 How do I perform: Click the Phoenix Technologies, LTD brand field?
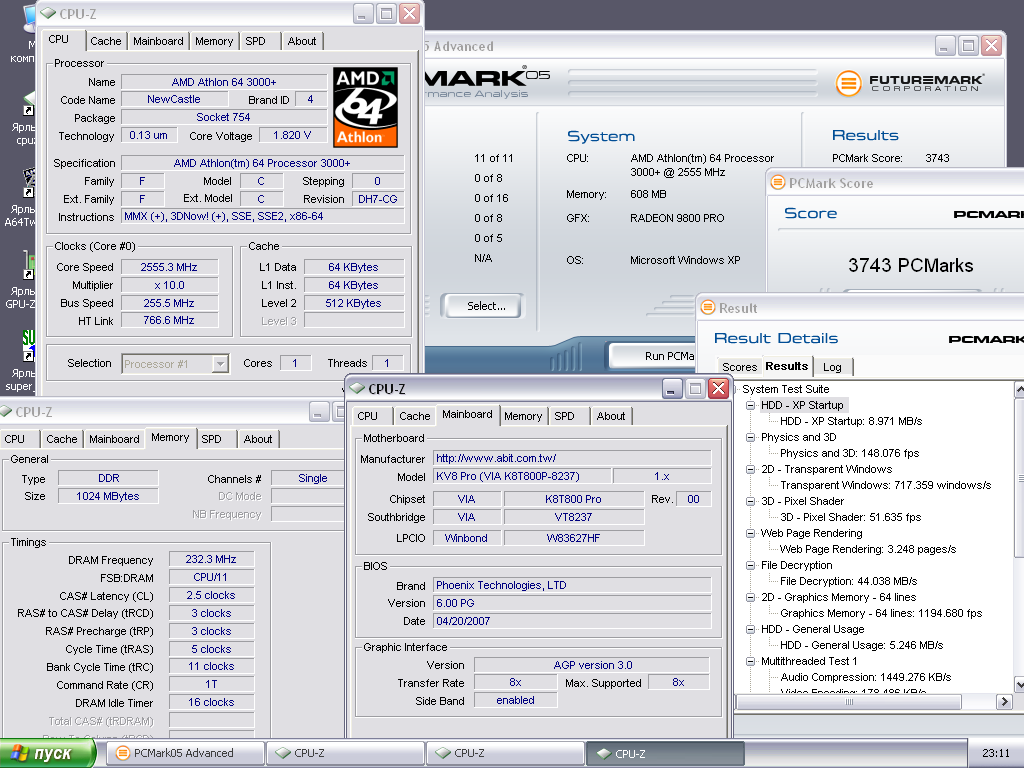(572, 585)
